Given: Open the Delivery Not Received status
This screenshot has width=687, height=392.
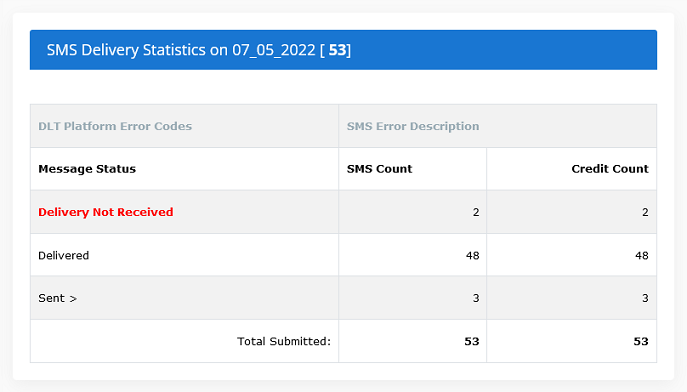Looking at the screenshot, I should coord(106,212).
